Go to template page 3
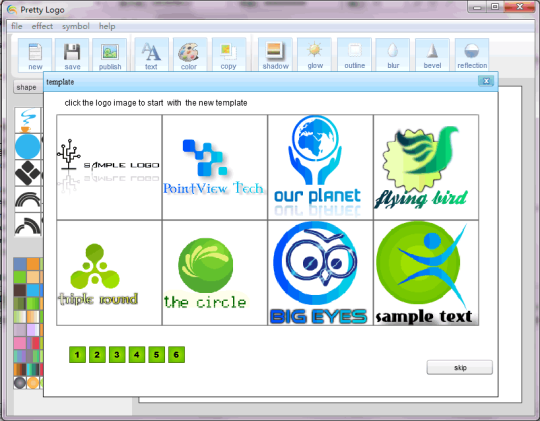 (117, 355)
